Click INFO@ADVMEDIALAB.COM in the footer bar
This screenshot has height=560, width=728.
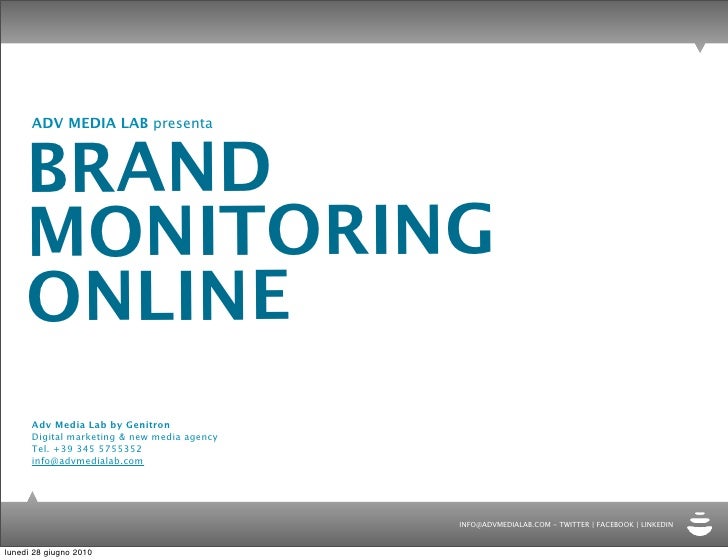coord(505,524)
